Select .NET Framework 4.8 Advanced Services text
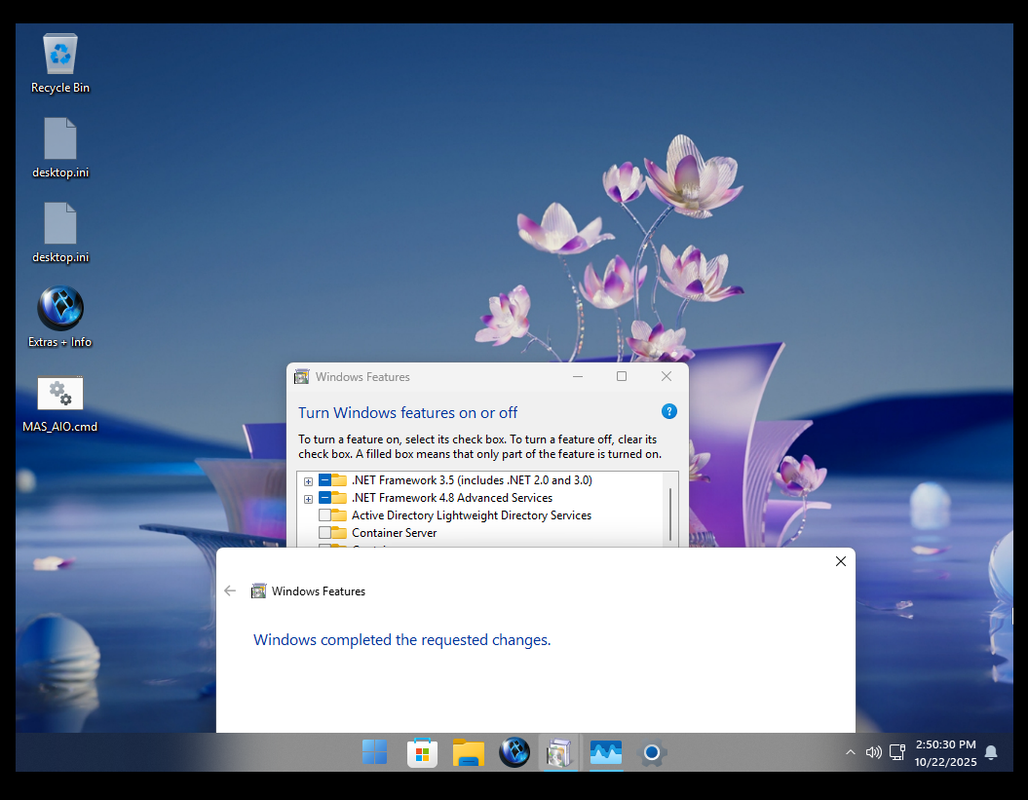 coord(452,498)
